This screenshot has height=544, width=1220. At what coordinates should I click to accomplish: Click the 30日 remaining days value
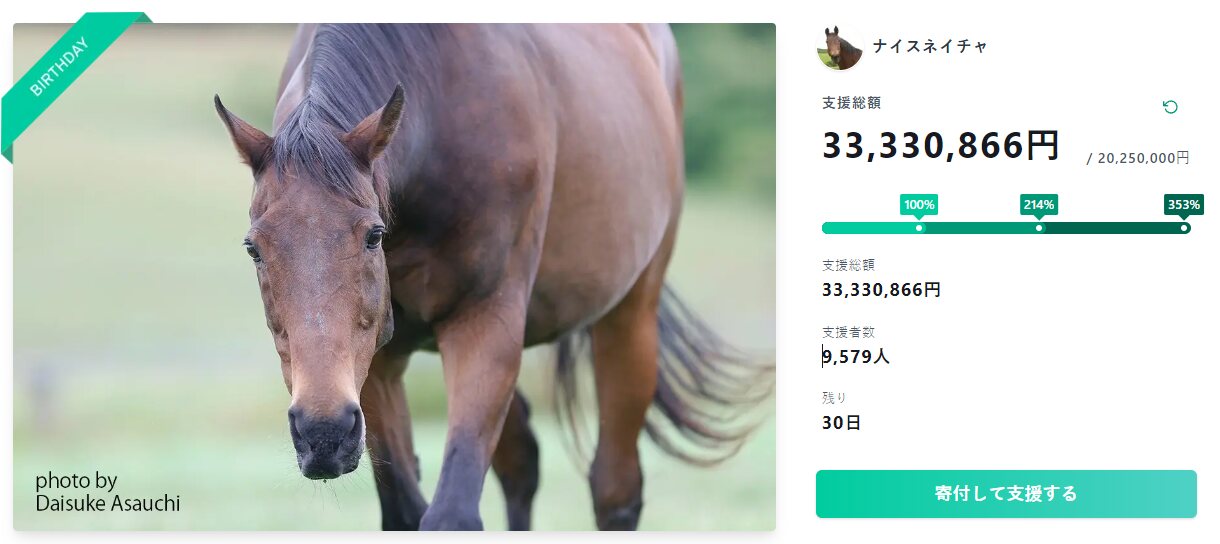tap(841, 423)
